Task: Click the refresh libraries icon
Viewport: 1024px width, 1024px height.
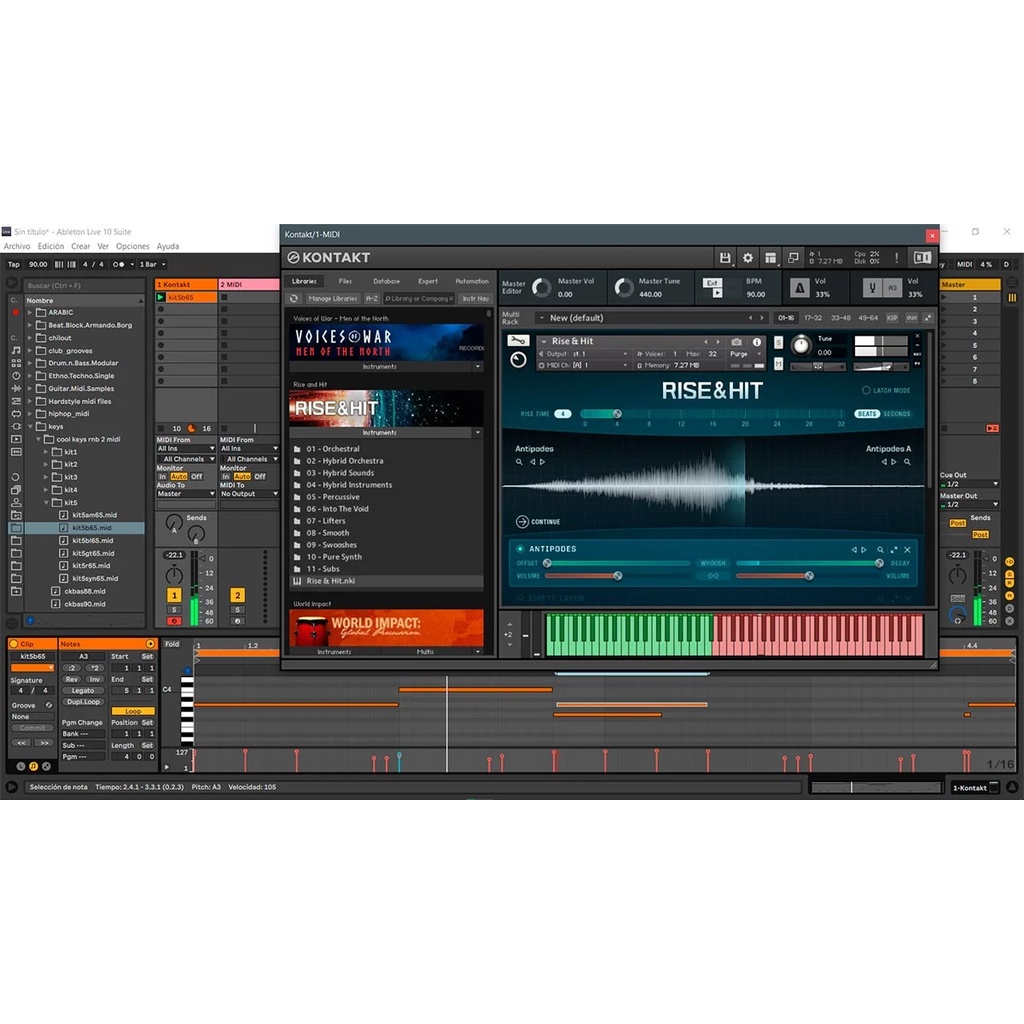Action: click(294, 298)
